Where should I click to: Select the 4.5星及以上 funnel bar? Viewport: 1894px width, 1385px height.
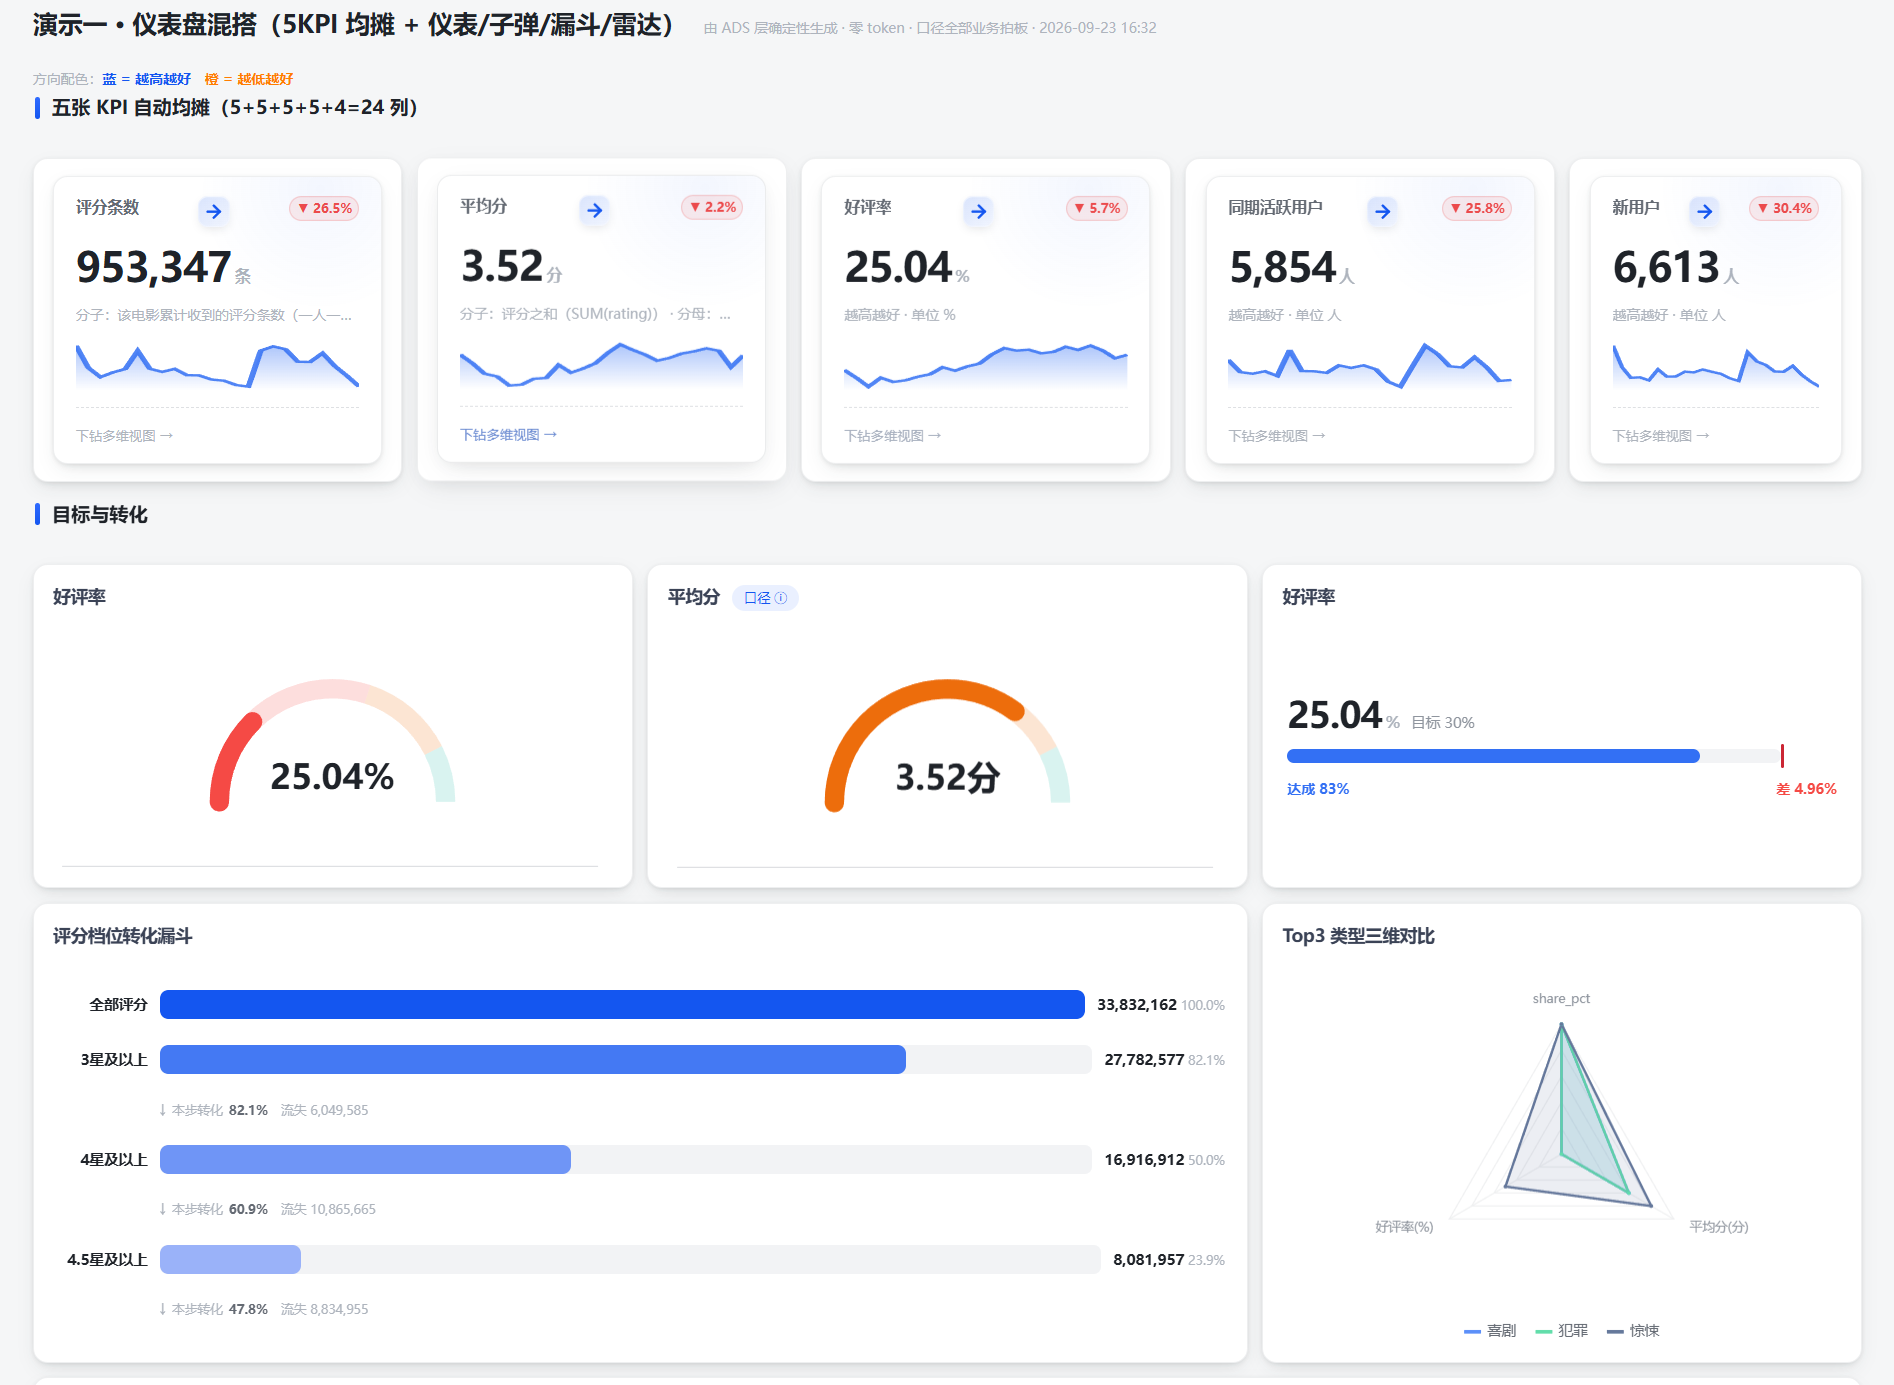pos(230,1260)
